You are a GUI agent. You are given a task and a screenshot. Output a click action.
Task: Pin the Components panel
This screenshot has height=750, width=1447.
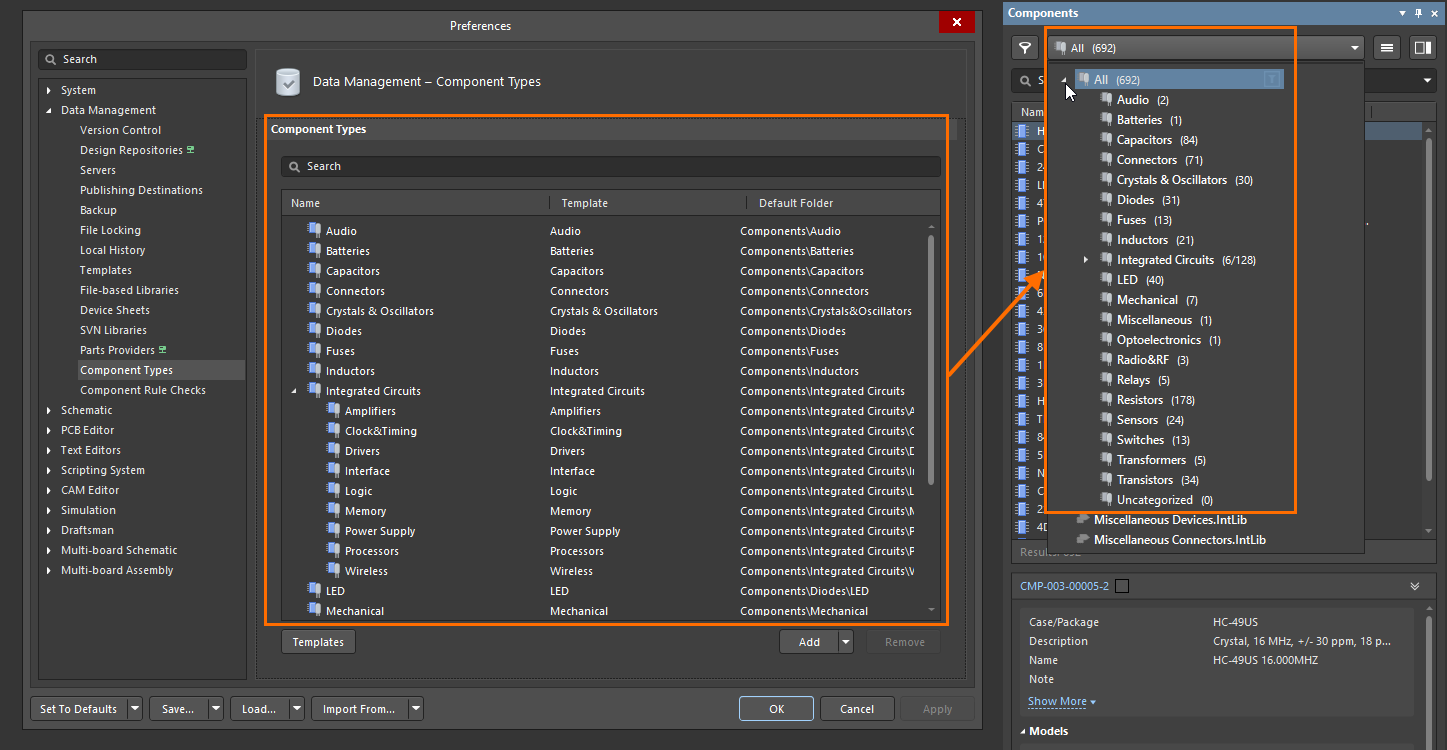[x=1418, y=13]
